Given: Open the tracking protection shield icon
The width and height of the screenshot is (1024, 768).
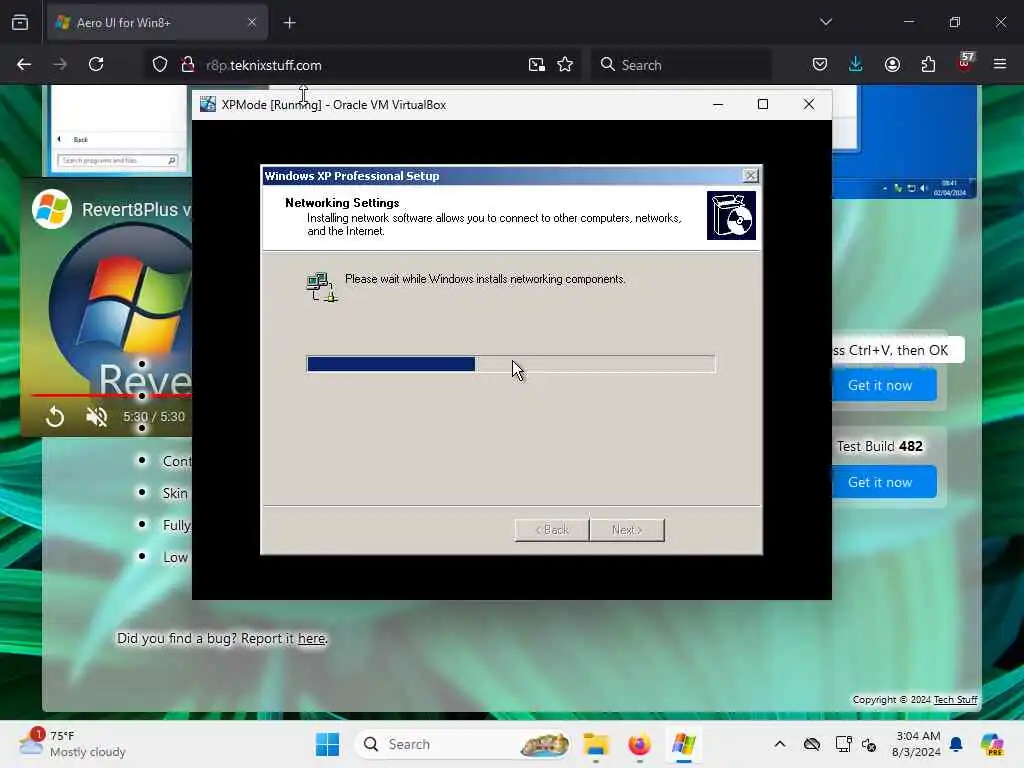Looking at the screenshot, I should [160, 65].
